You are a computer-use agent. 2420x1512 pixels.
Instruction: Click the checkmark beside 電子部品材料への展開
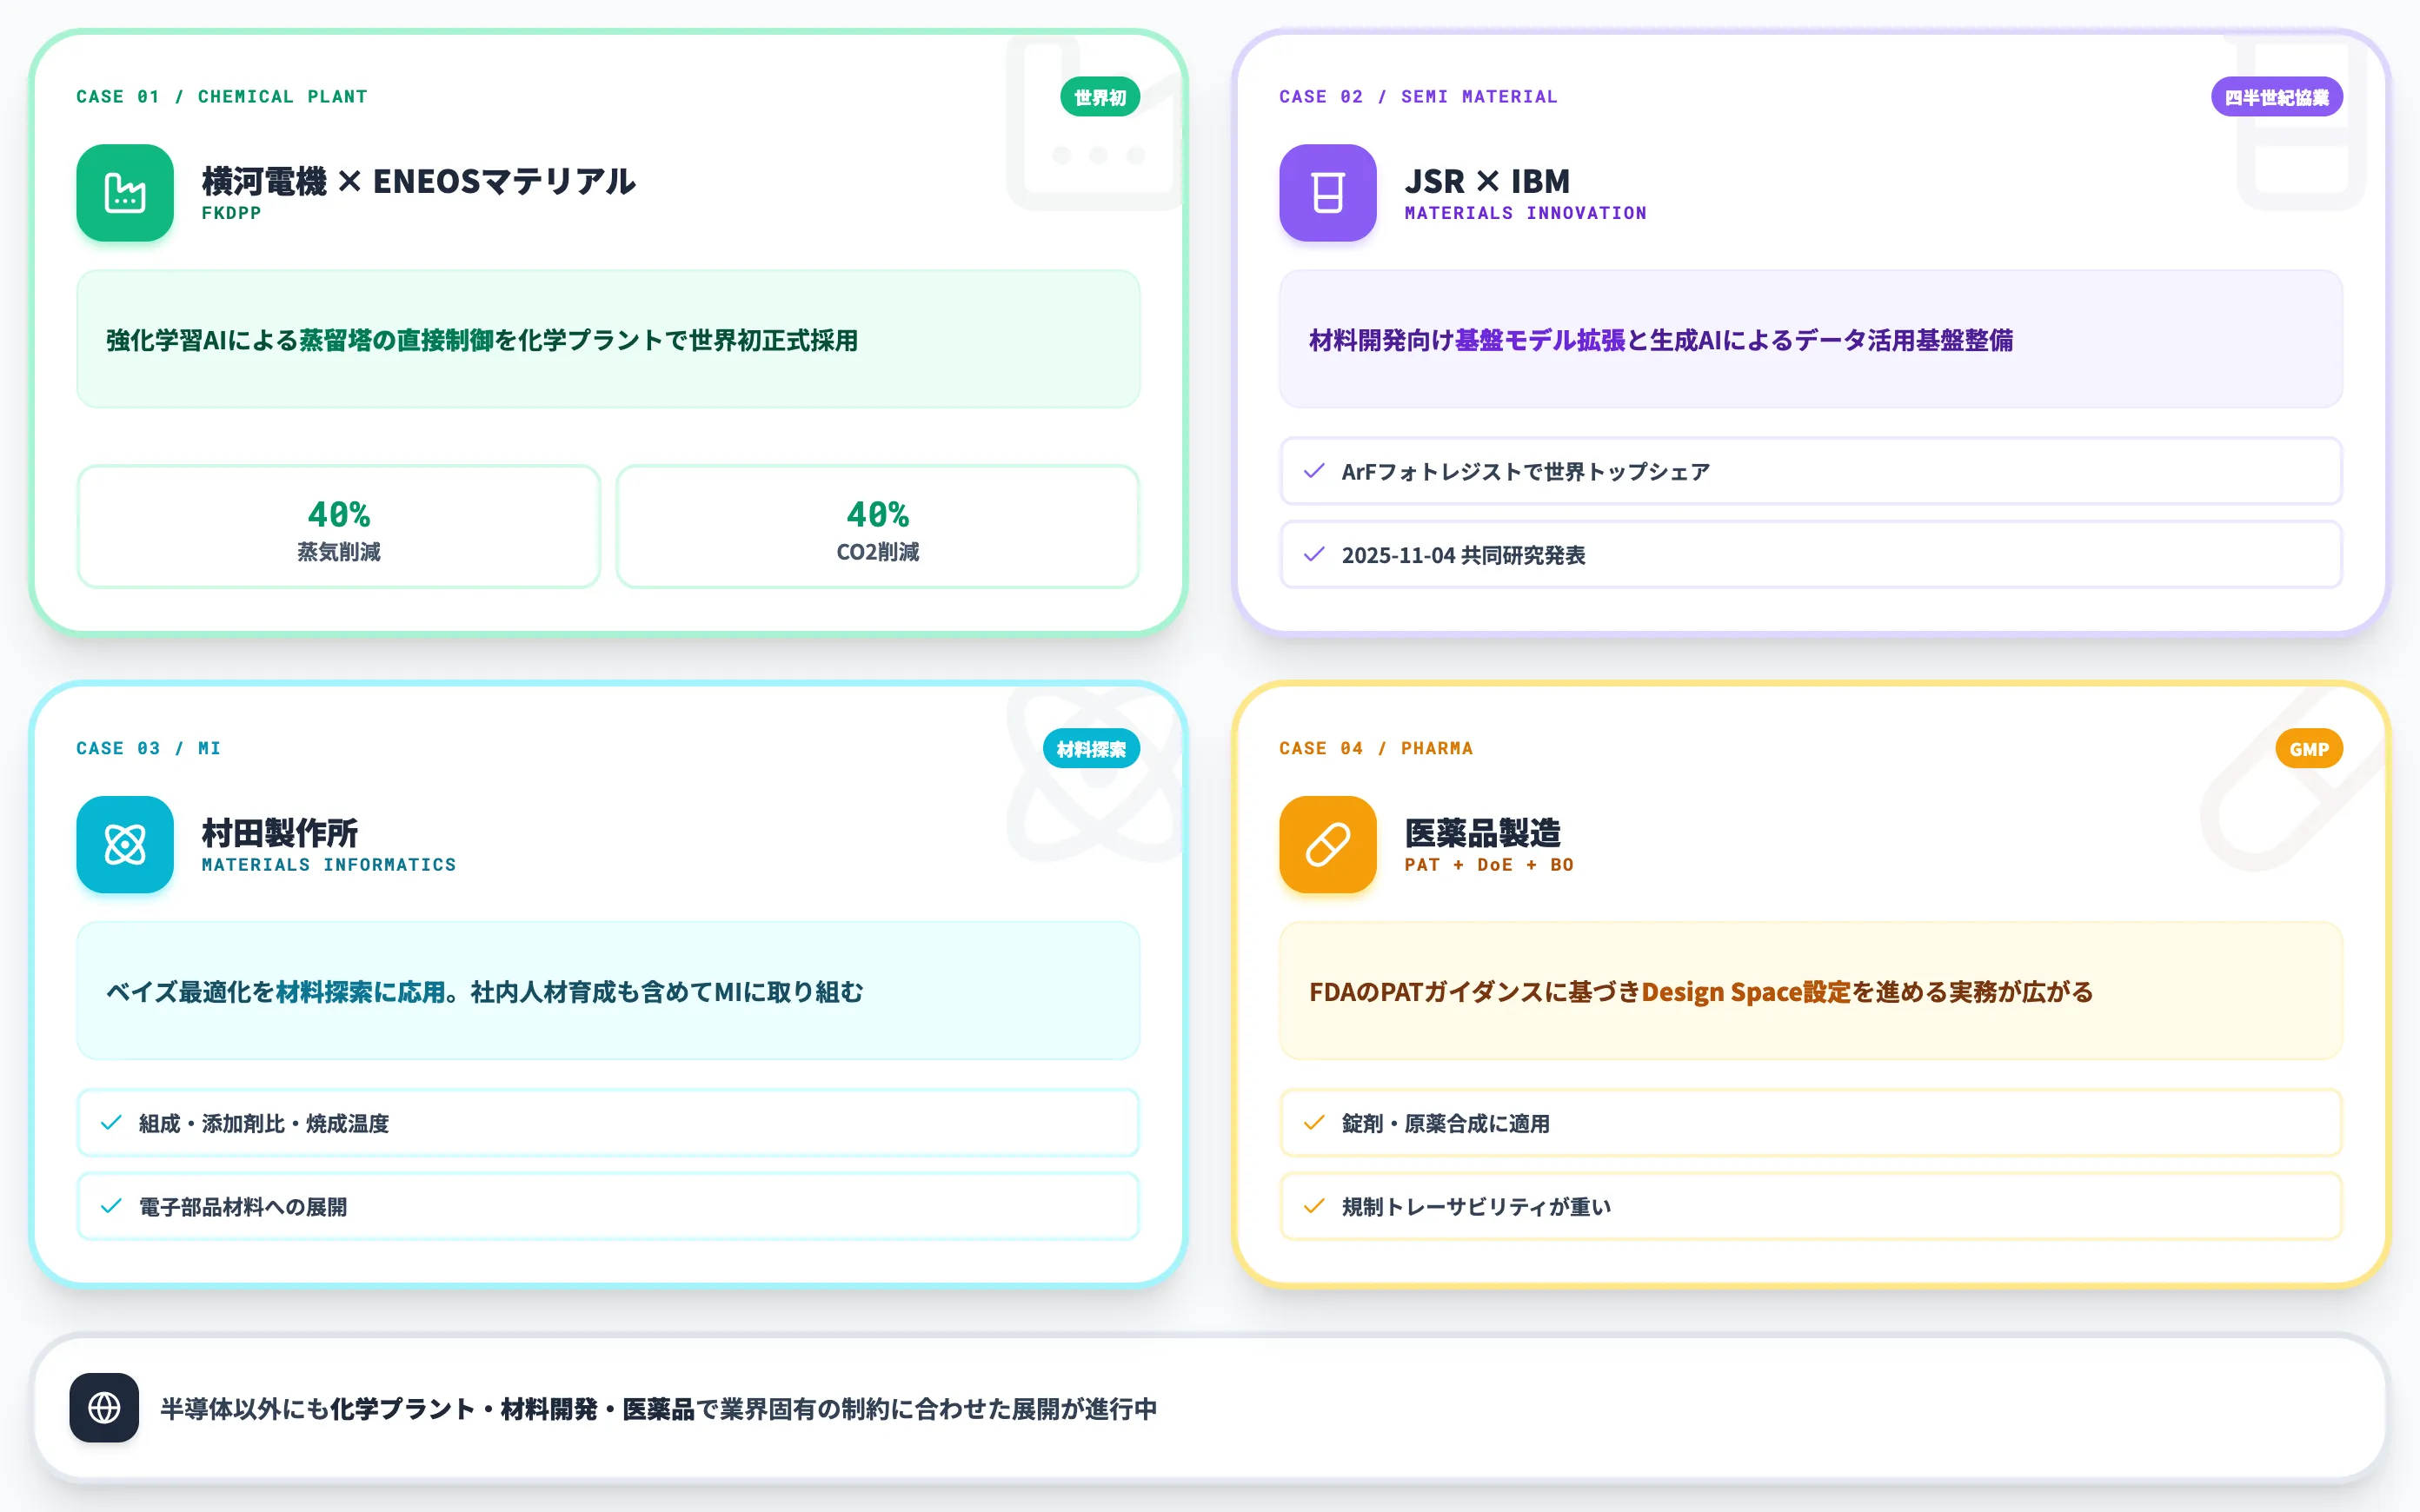click(x=112, y=1206)
